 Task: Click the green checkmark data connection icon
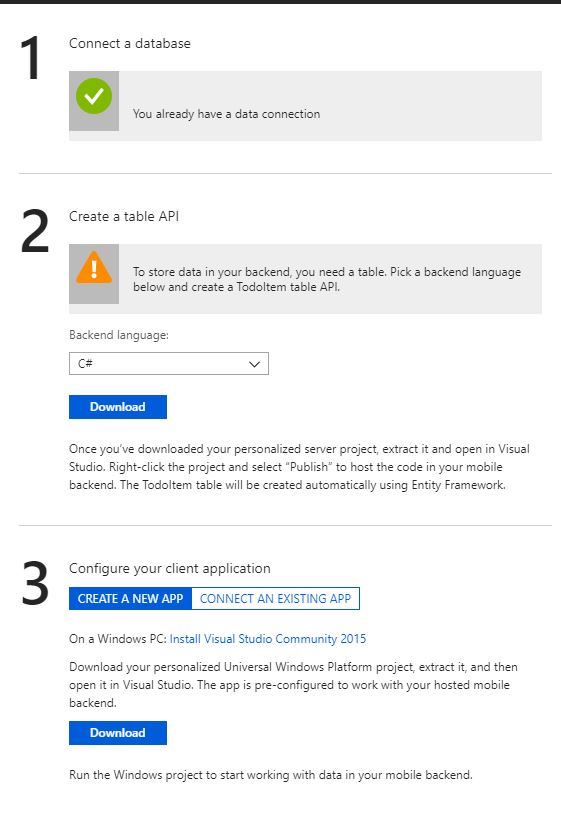[x=94, y=96]
